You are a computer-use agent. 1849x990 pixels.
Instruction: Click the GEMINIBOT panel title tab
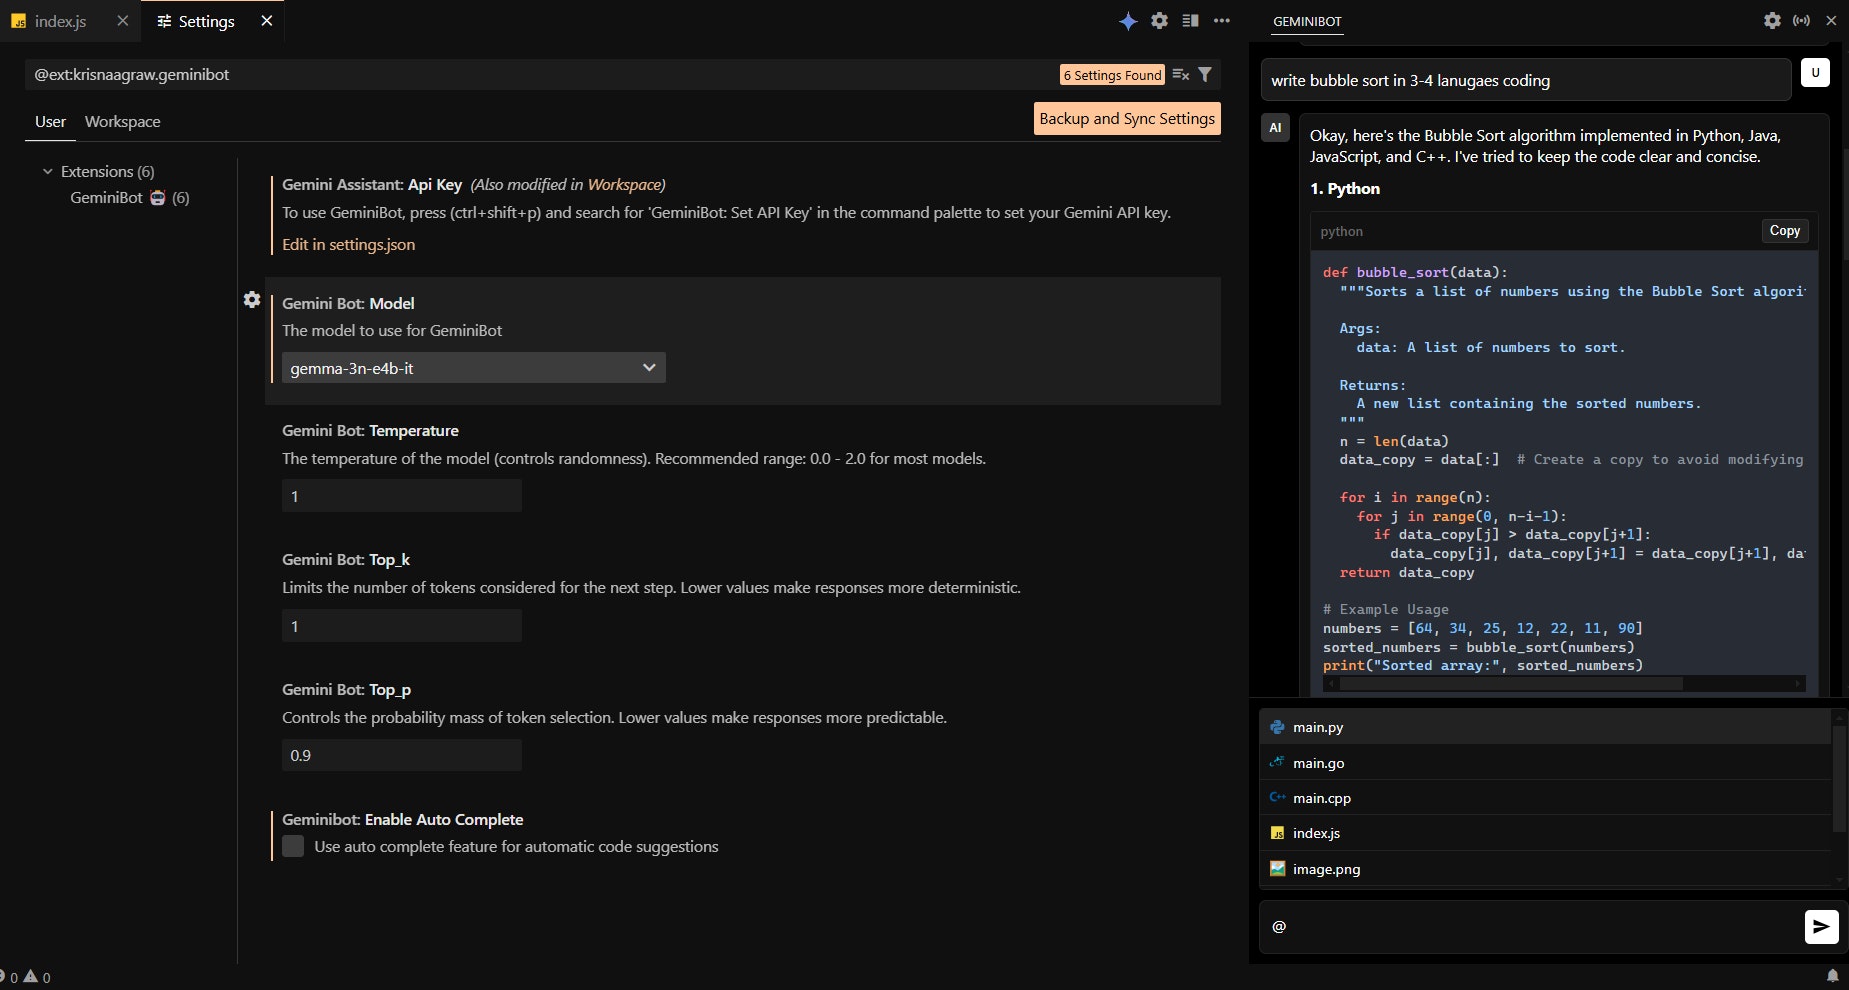click(1307, 21)
